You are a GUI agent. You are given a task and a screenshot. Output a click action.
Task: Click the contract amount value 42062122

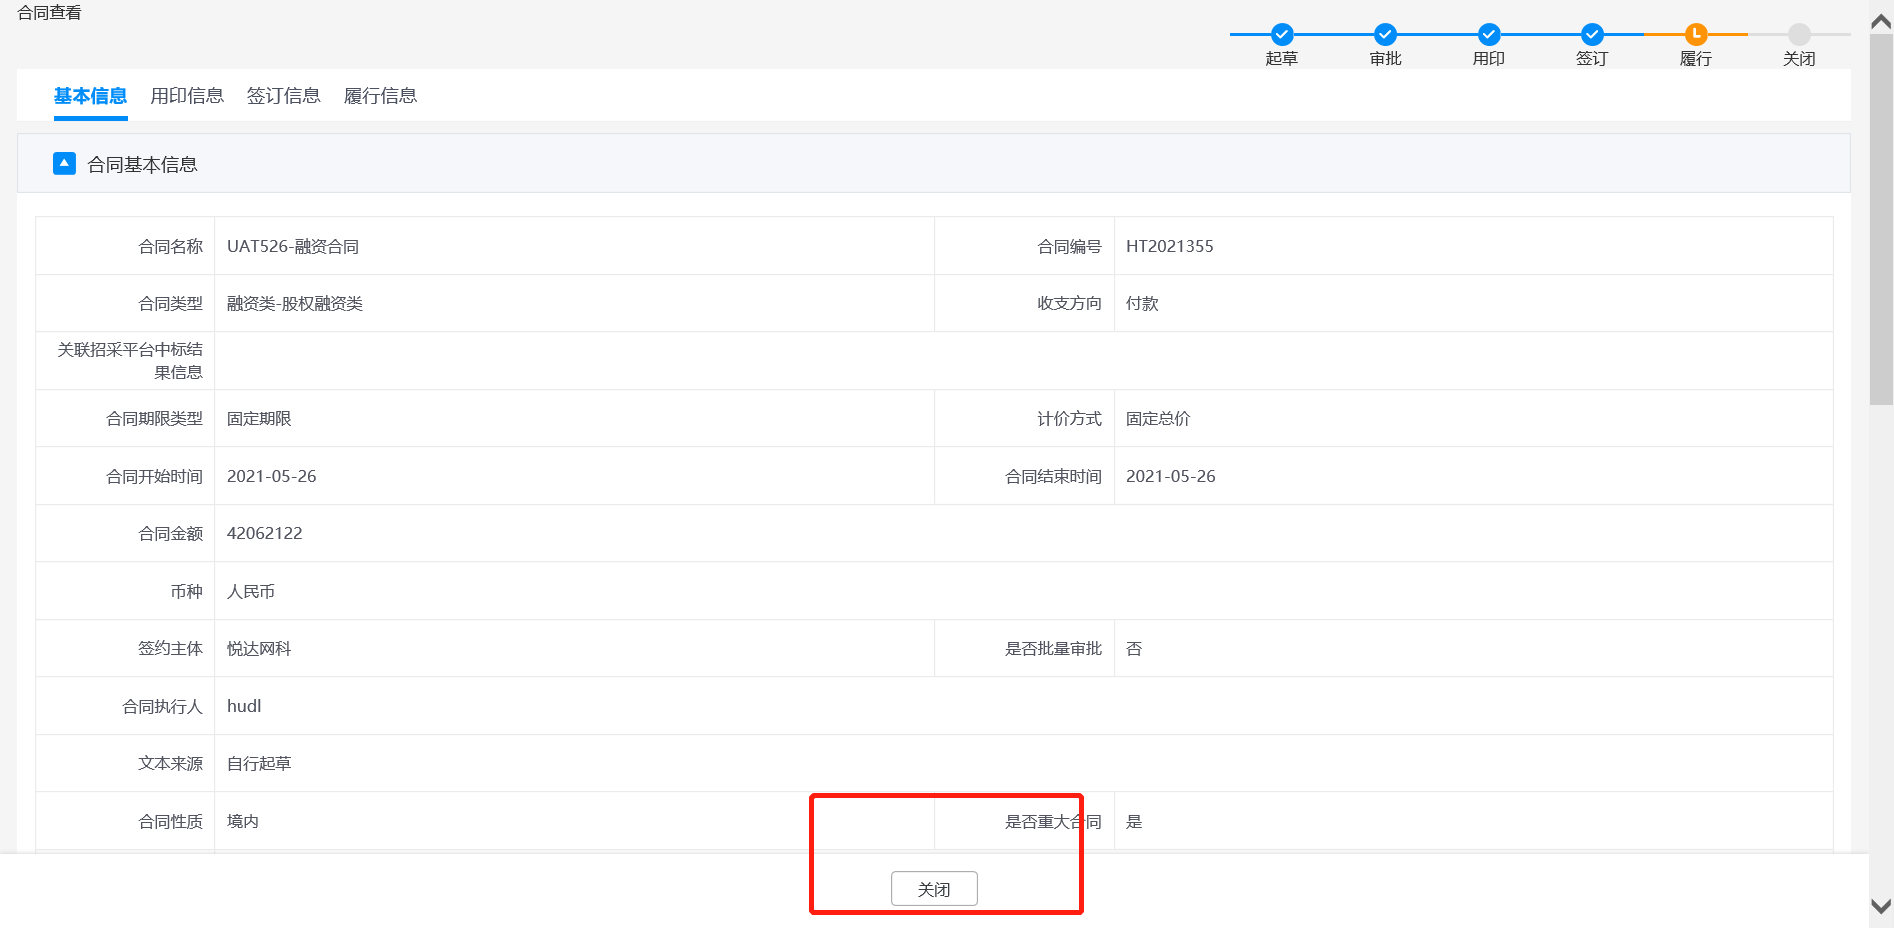tap(264, 533)
